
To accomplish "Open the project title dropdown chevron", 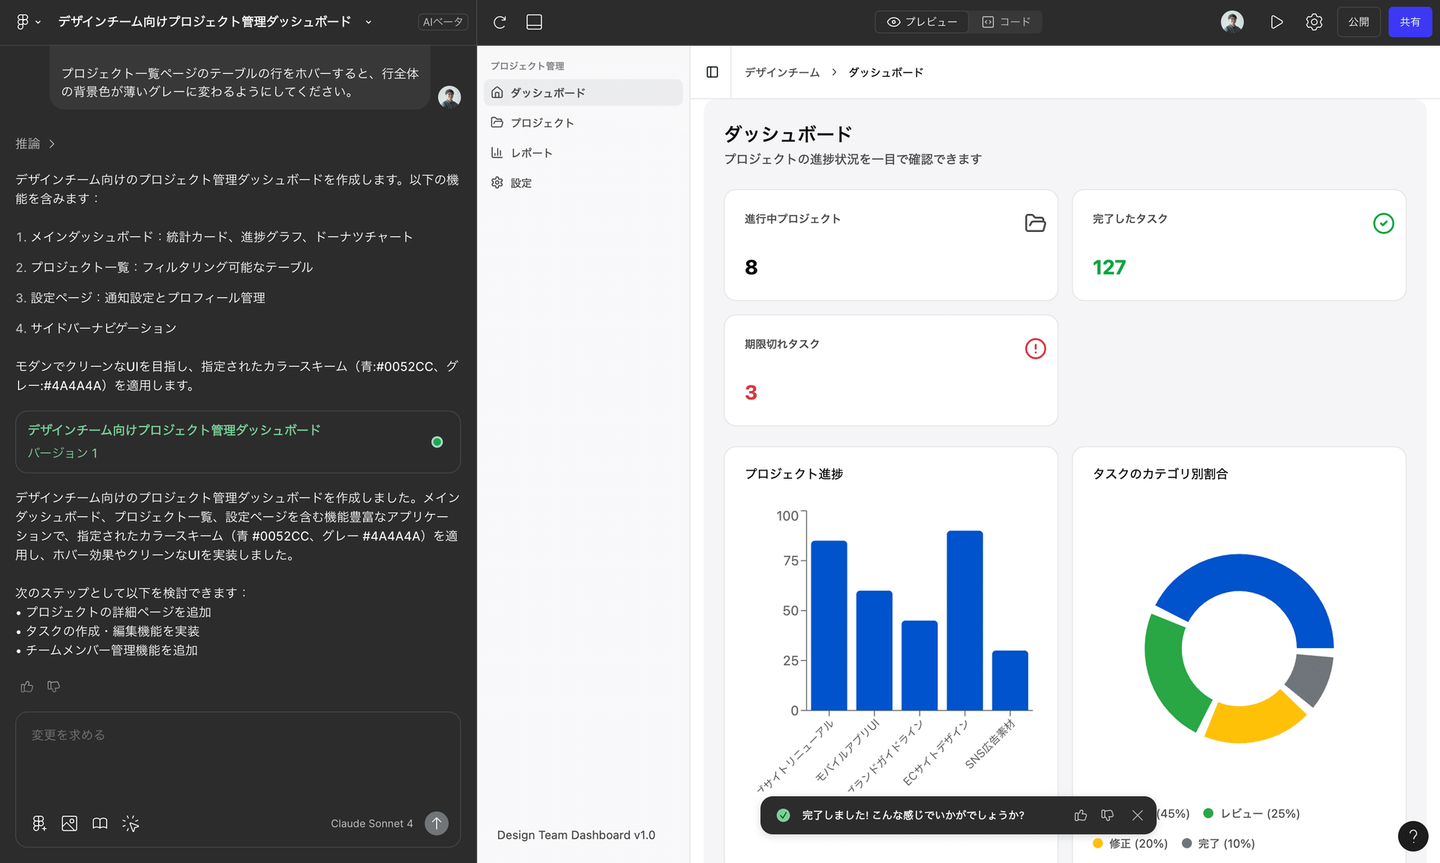I will pos(368,22).
